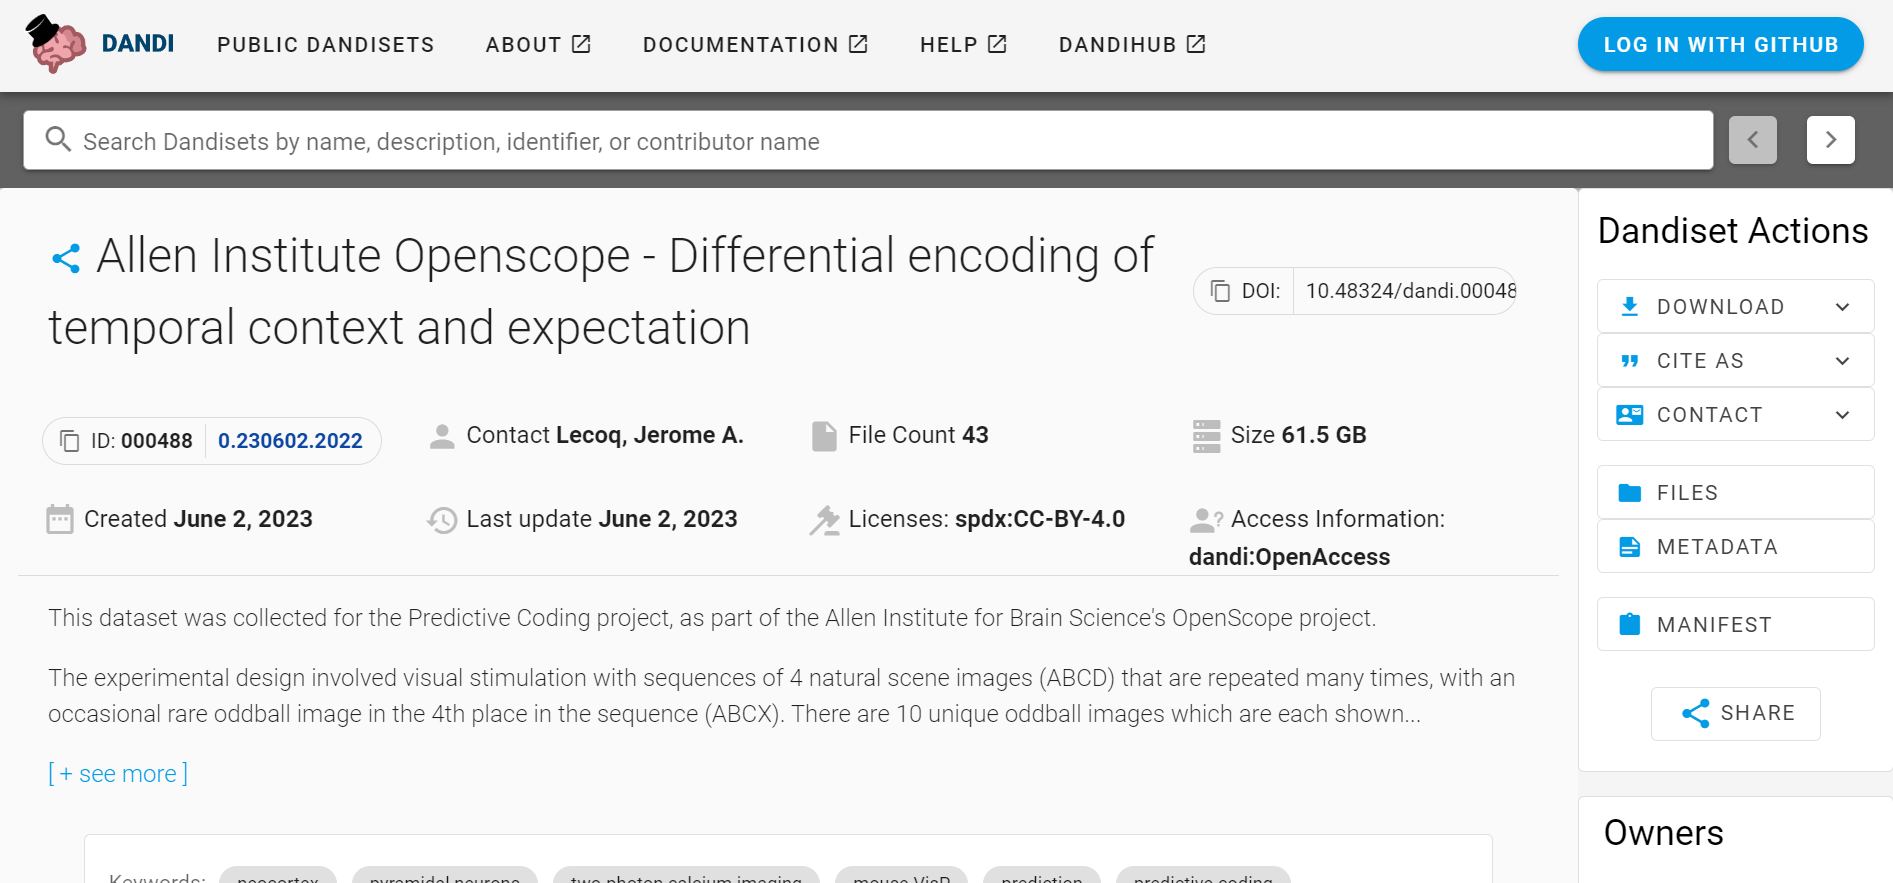Click the Metadata document icon
Screen dimensions: 1893x883
coord(1630,547)
